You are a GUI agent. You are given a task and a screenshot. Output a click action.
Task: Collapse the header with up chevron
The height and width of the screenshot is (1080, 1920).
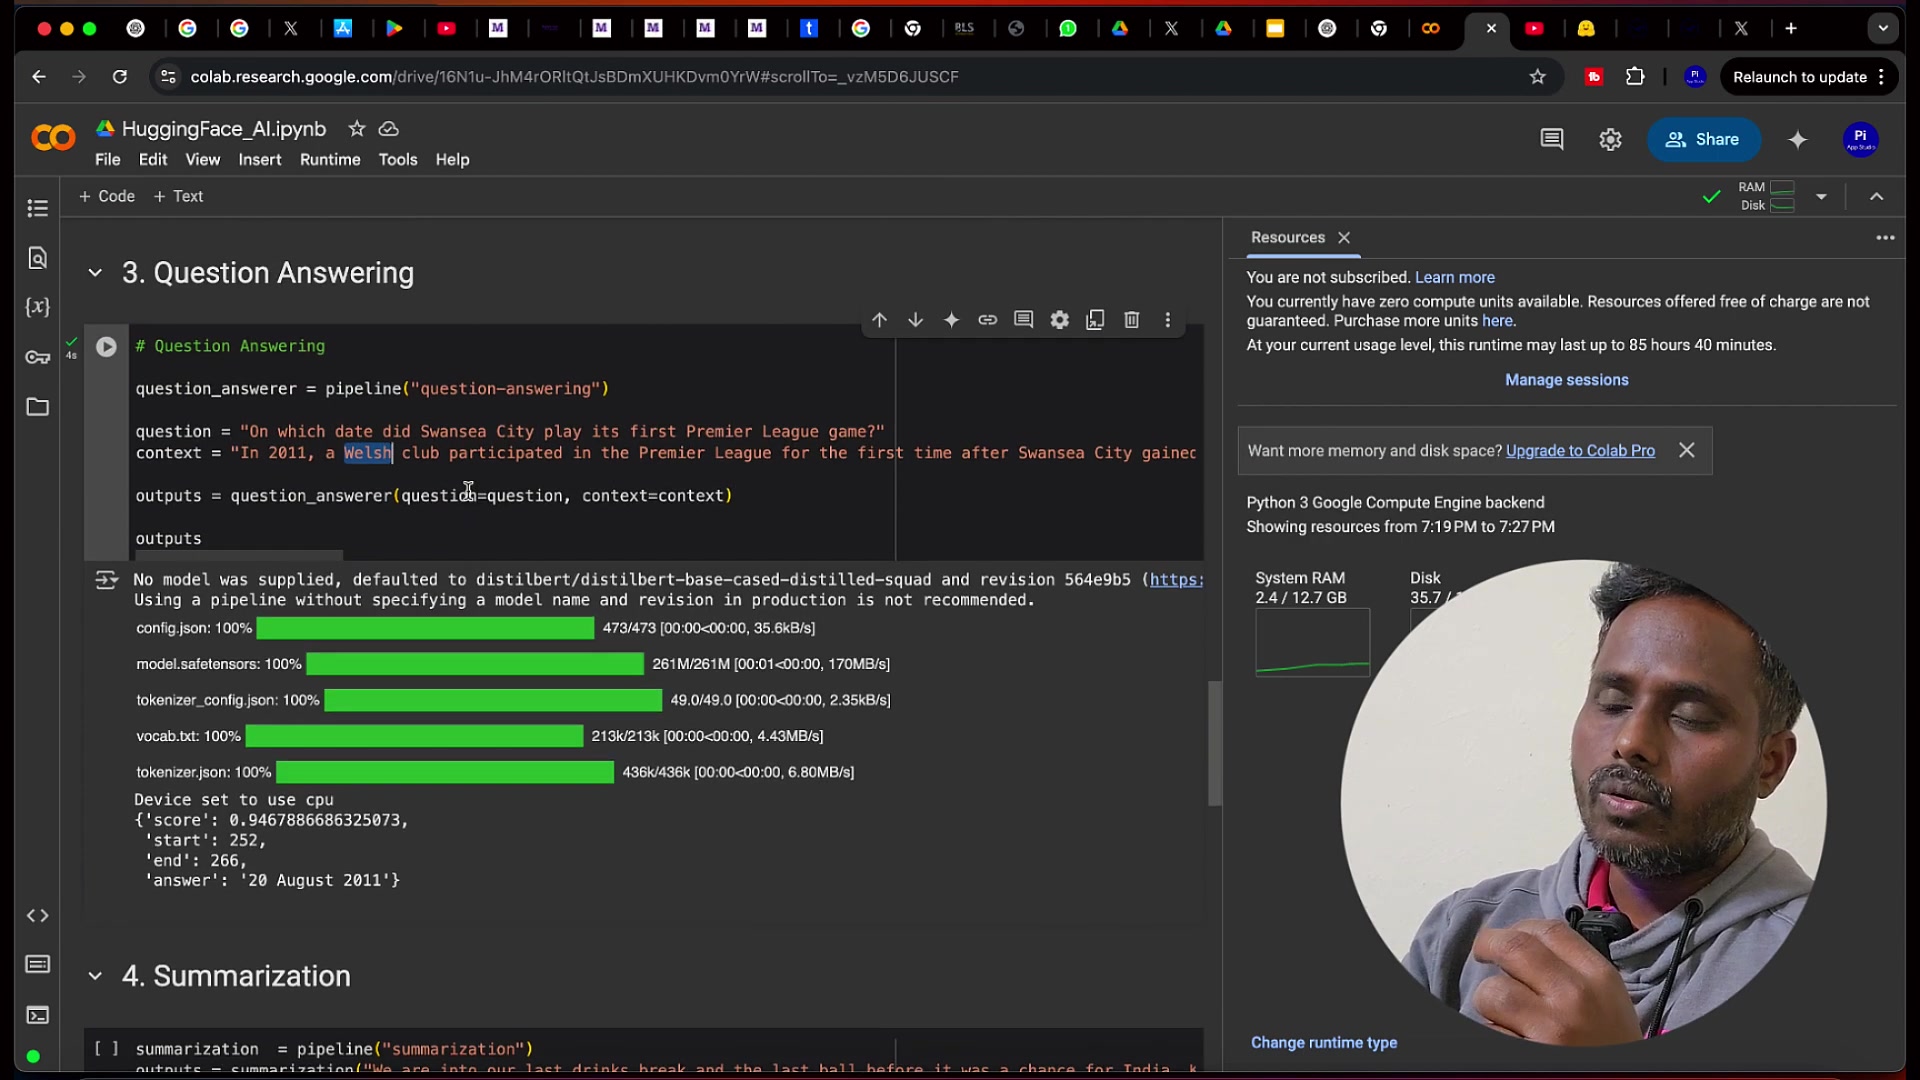[1877, 197]
